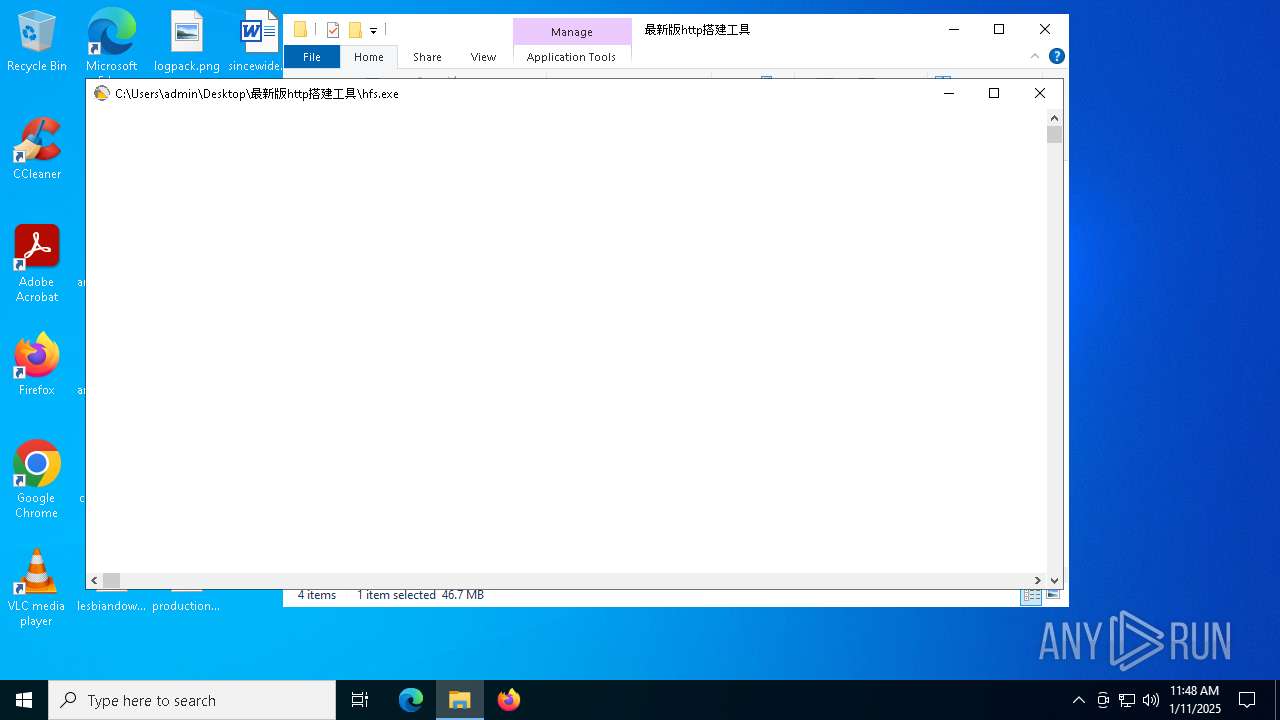Open Task View on the taskbar
The width and height of the screenshot is (1280, 720).
[x=360, y=700]
